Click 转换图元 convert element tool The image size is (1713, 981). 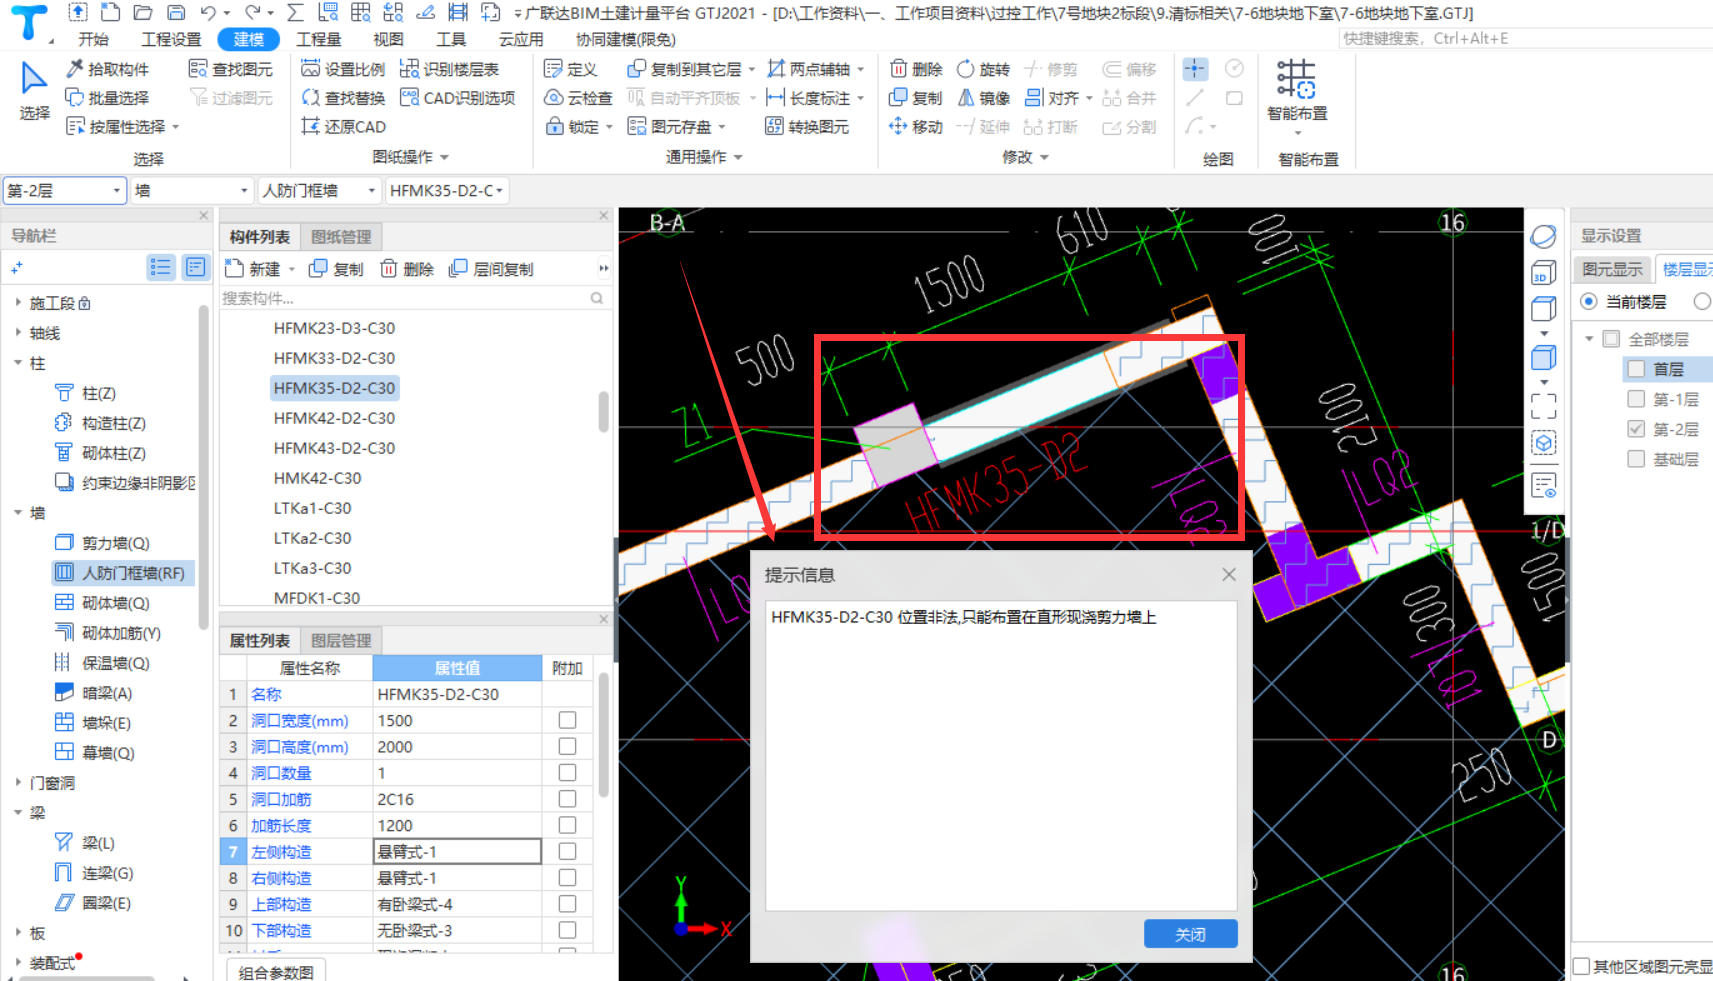(x=806, y=127)
